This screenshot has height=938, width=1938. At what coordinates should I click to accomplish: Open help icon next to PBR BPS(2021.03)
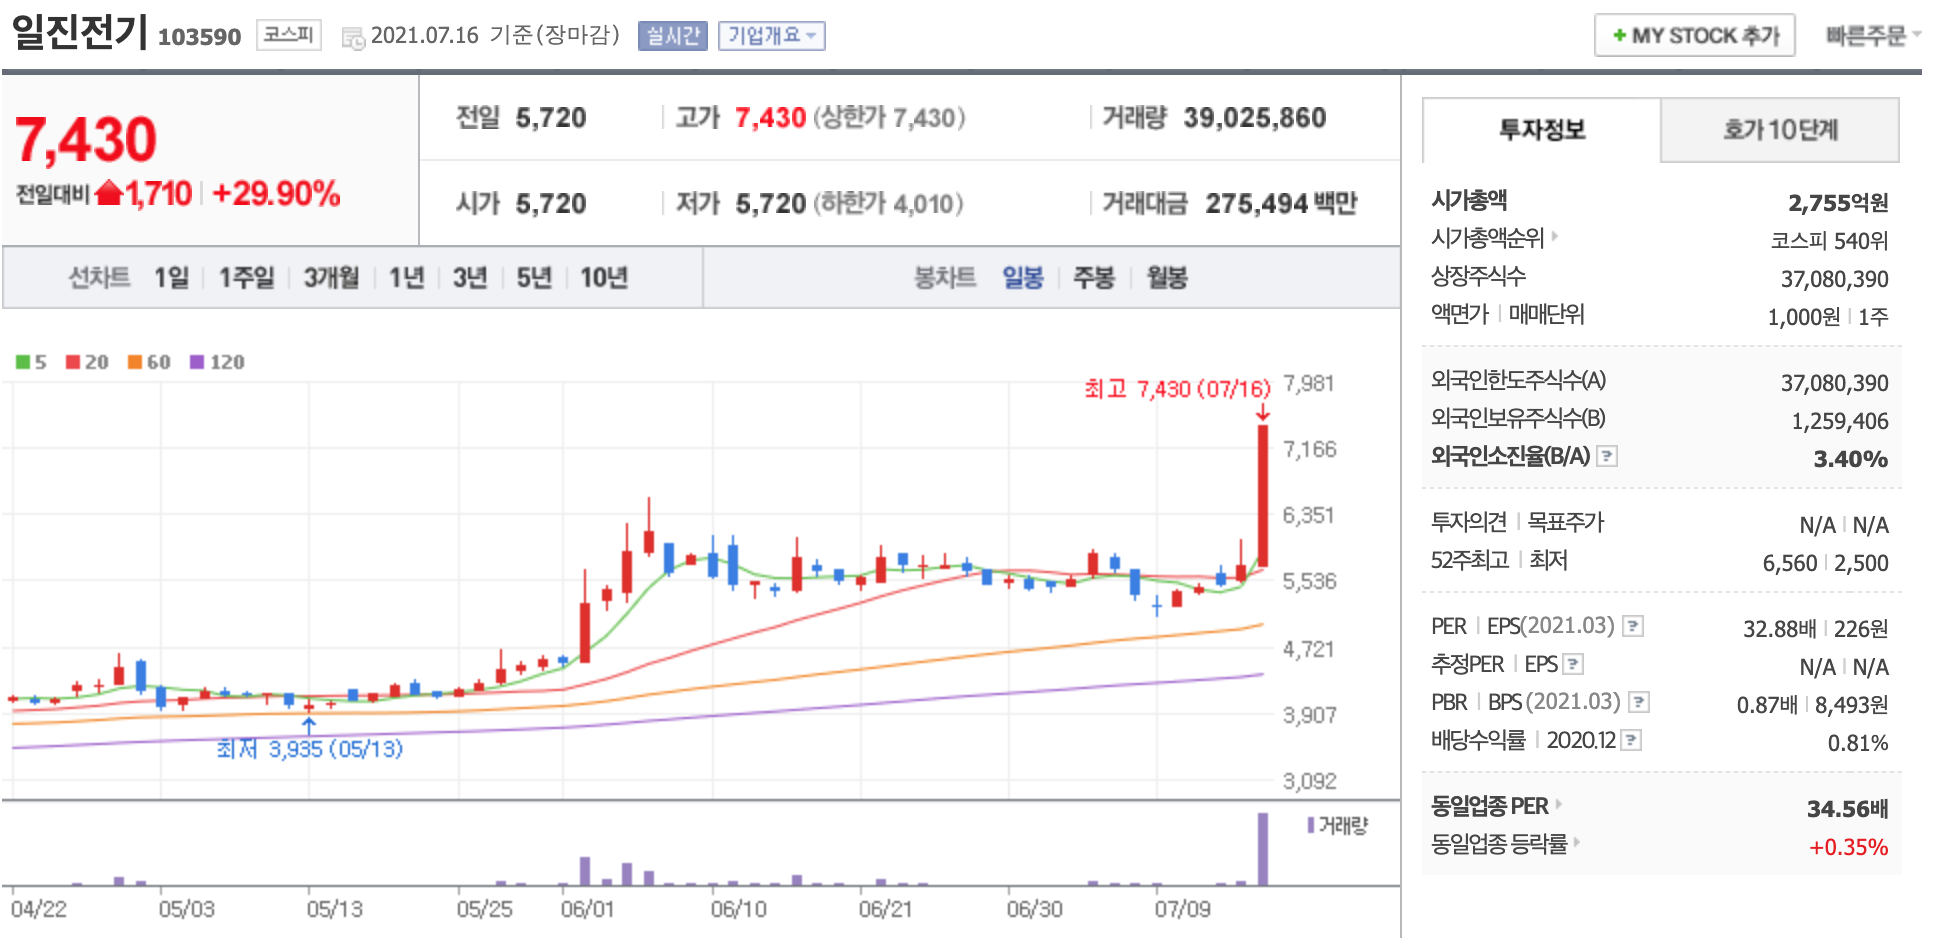(x=1638, y=702)
